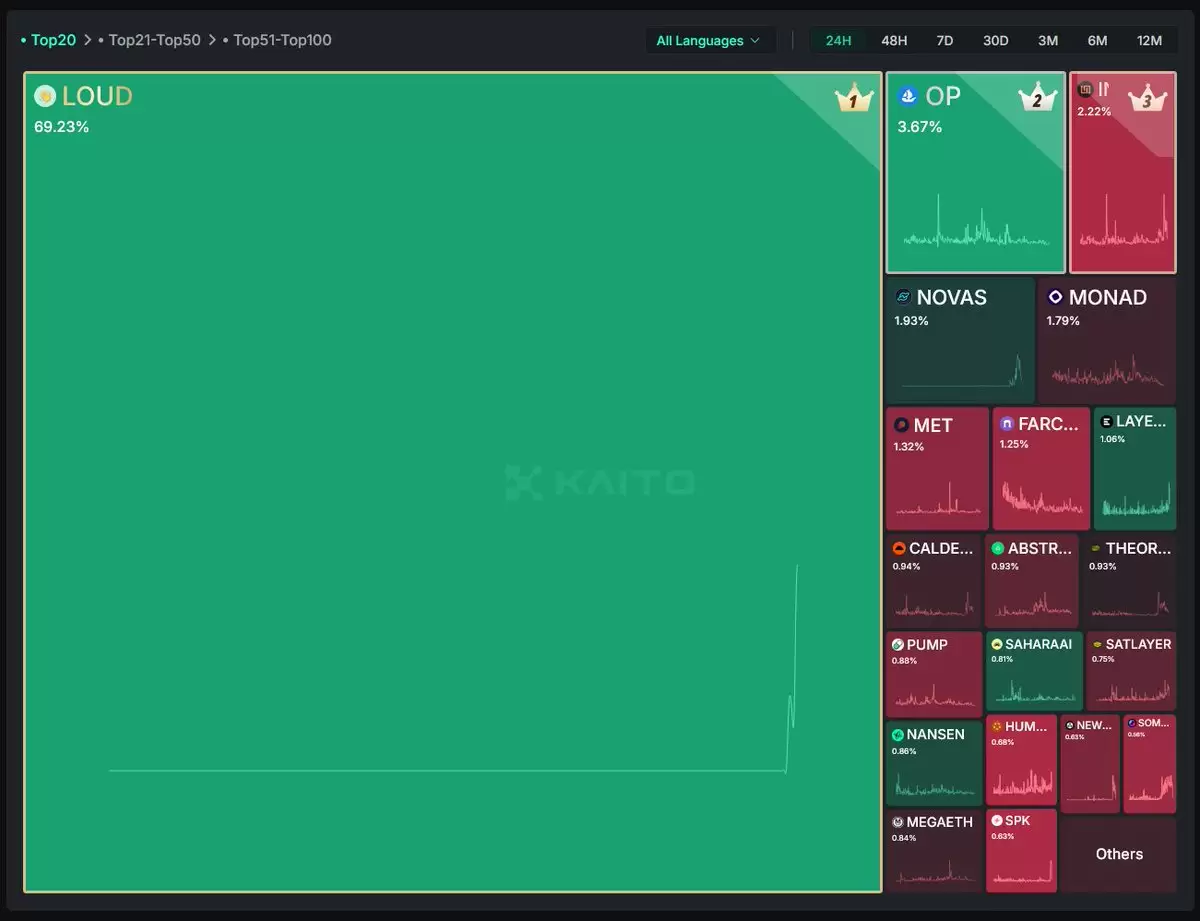Click the MEGAETH token logo icon
The image size is (1200, 921).
pyautogui.click(x=898, y=822)
